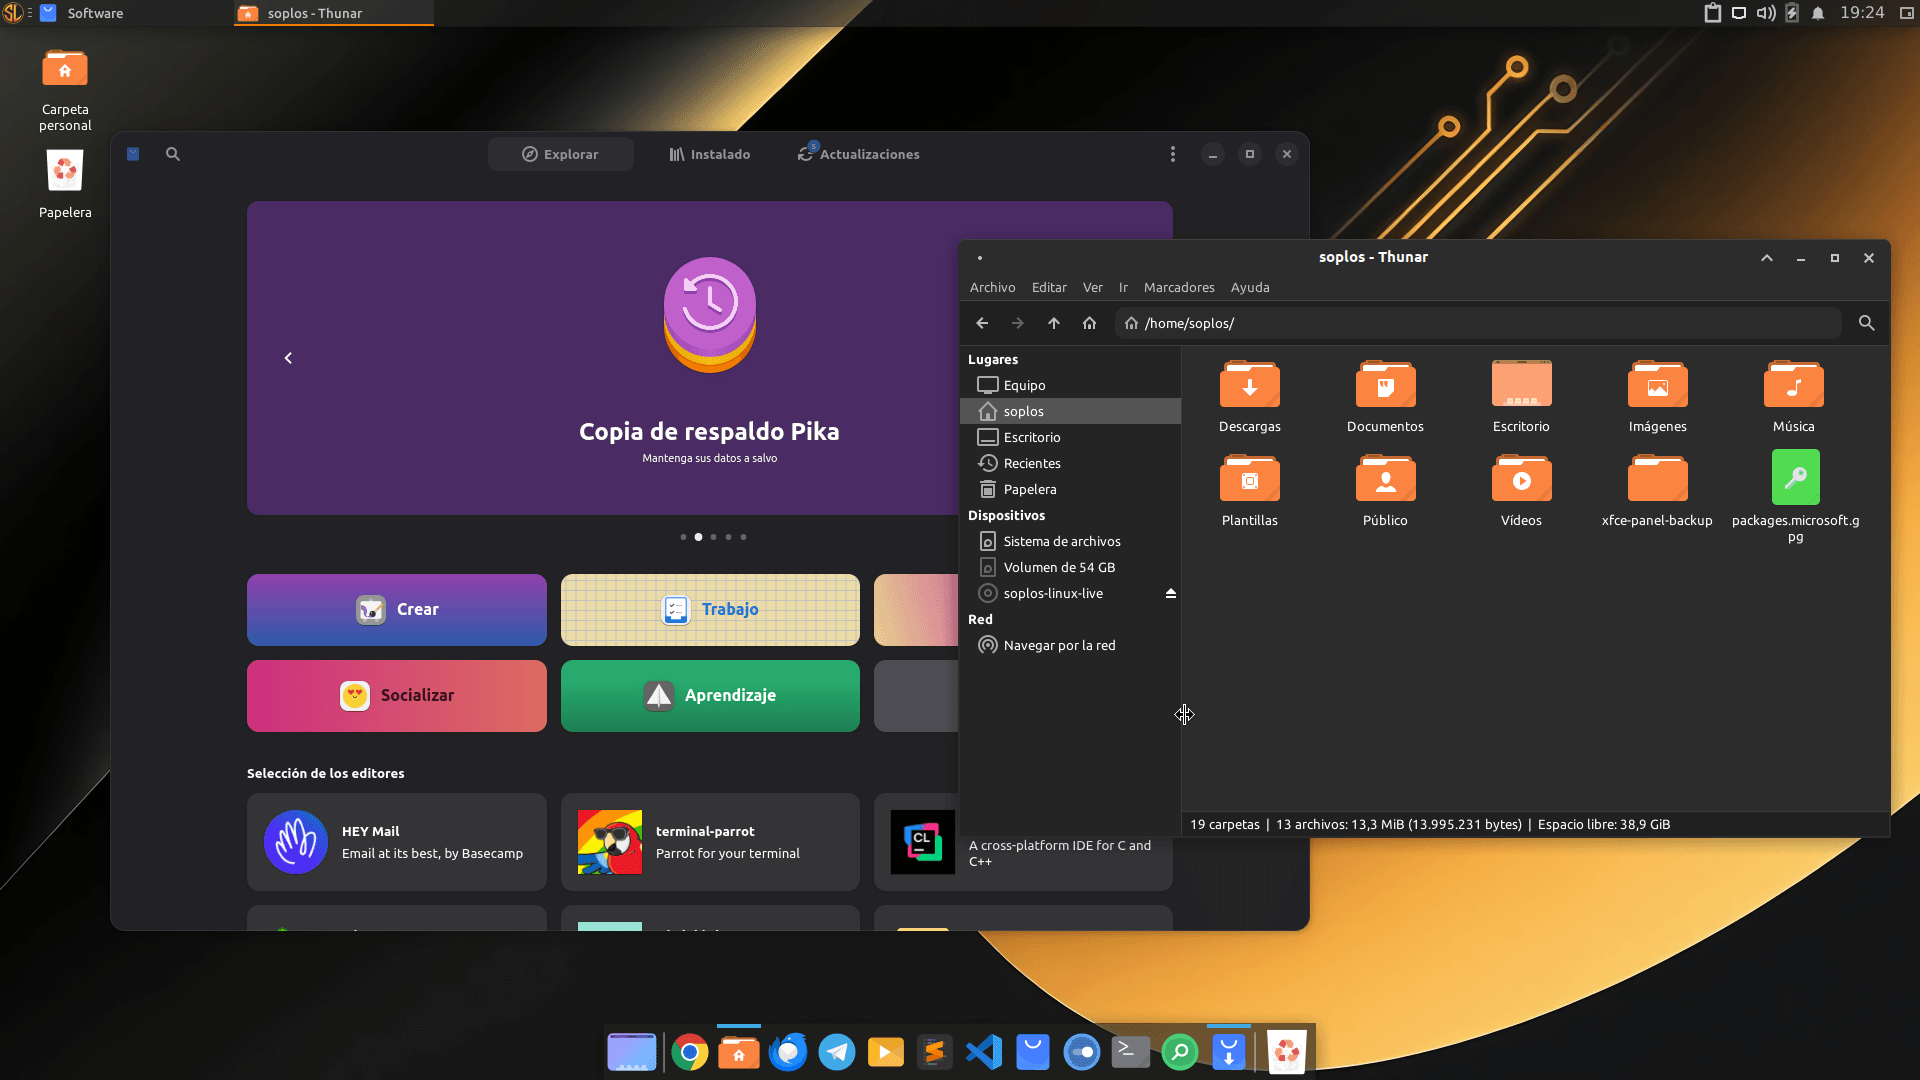Launch Visual Studio Code from the dock

[984, 1052]
